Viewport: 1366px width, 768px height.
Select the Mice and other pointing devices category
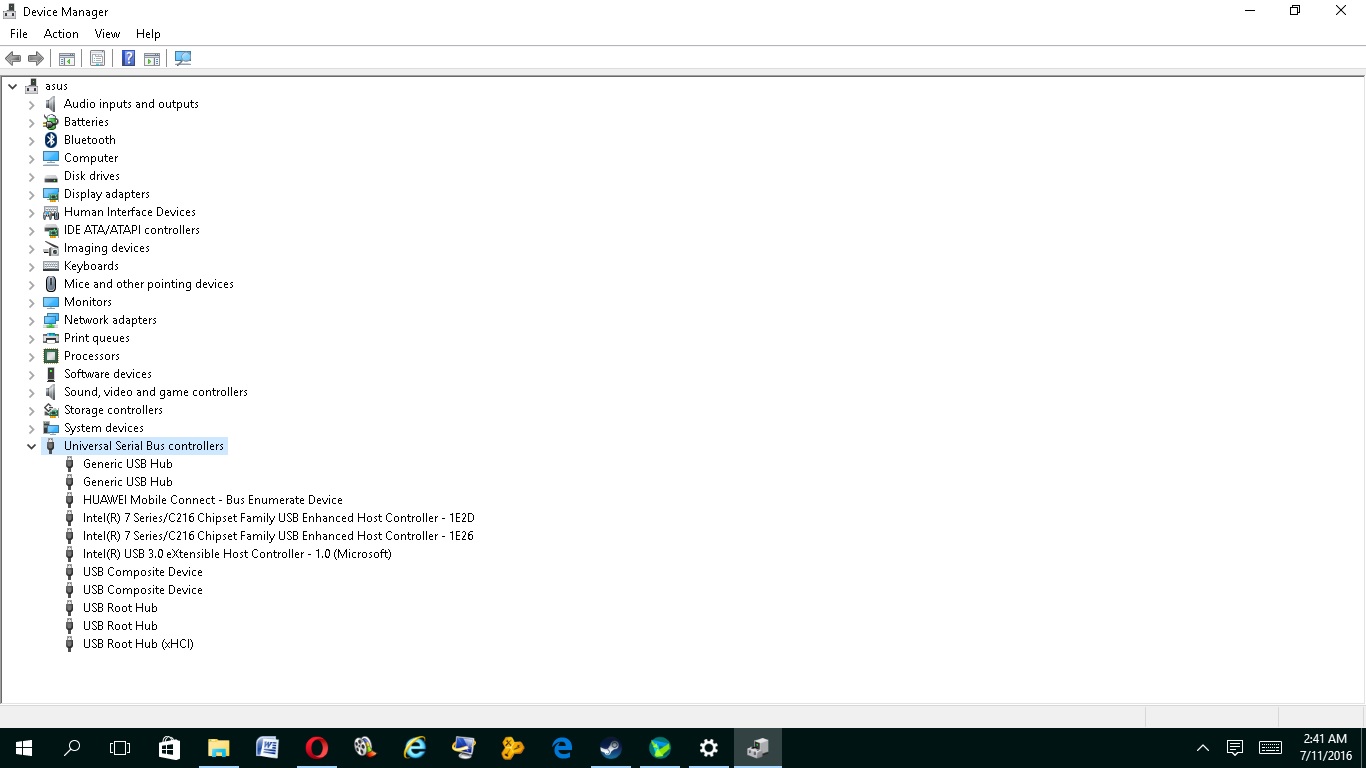[148, 284]
